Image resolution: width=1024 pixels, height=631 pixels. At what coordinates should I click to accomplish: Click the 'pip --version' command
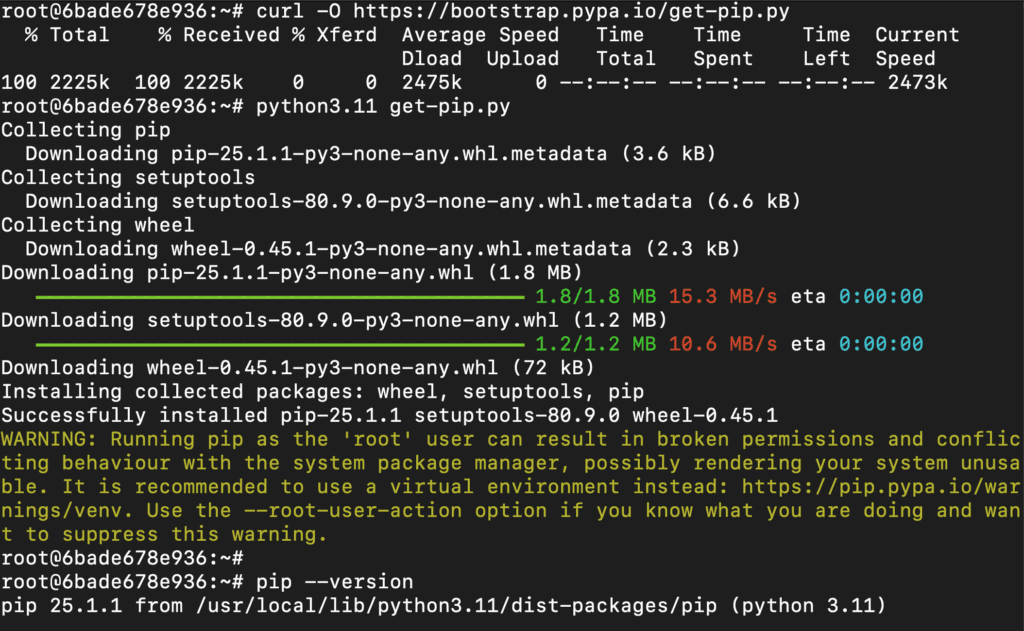coord(335,582)
